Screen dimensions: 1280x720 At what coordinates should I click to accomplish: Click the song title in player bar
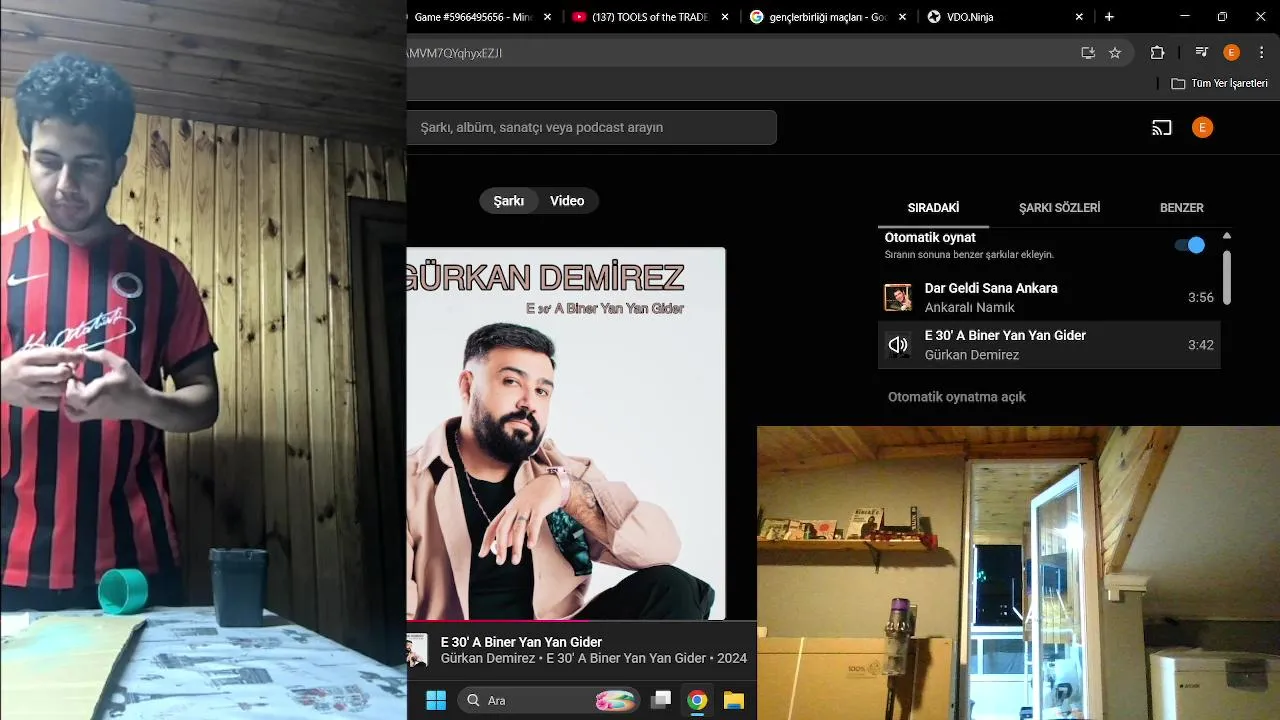coord(521,642)
